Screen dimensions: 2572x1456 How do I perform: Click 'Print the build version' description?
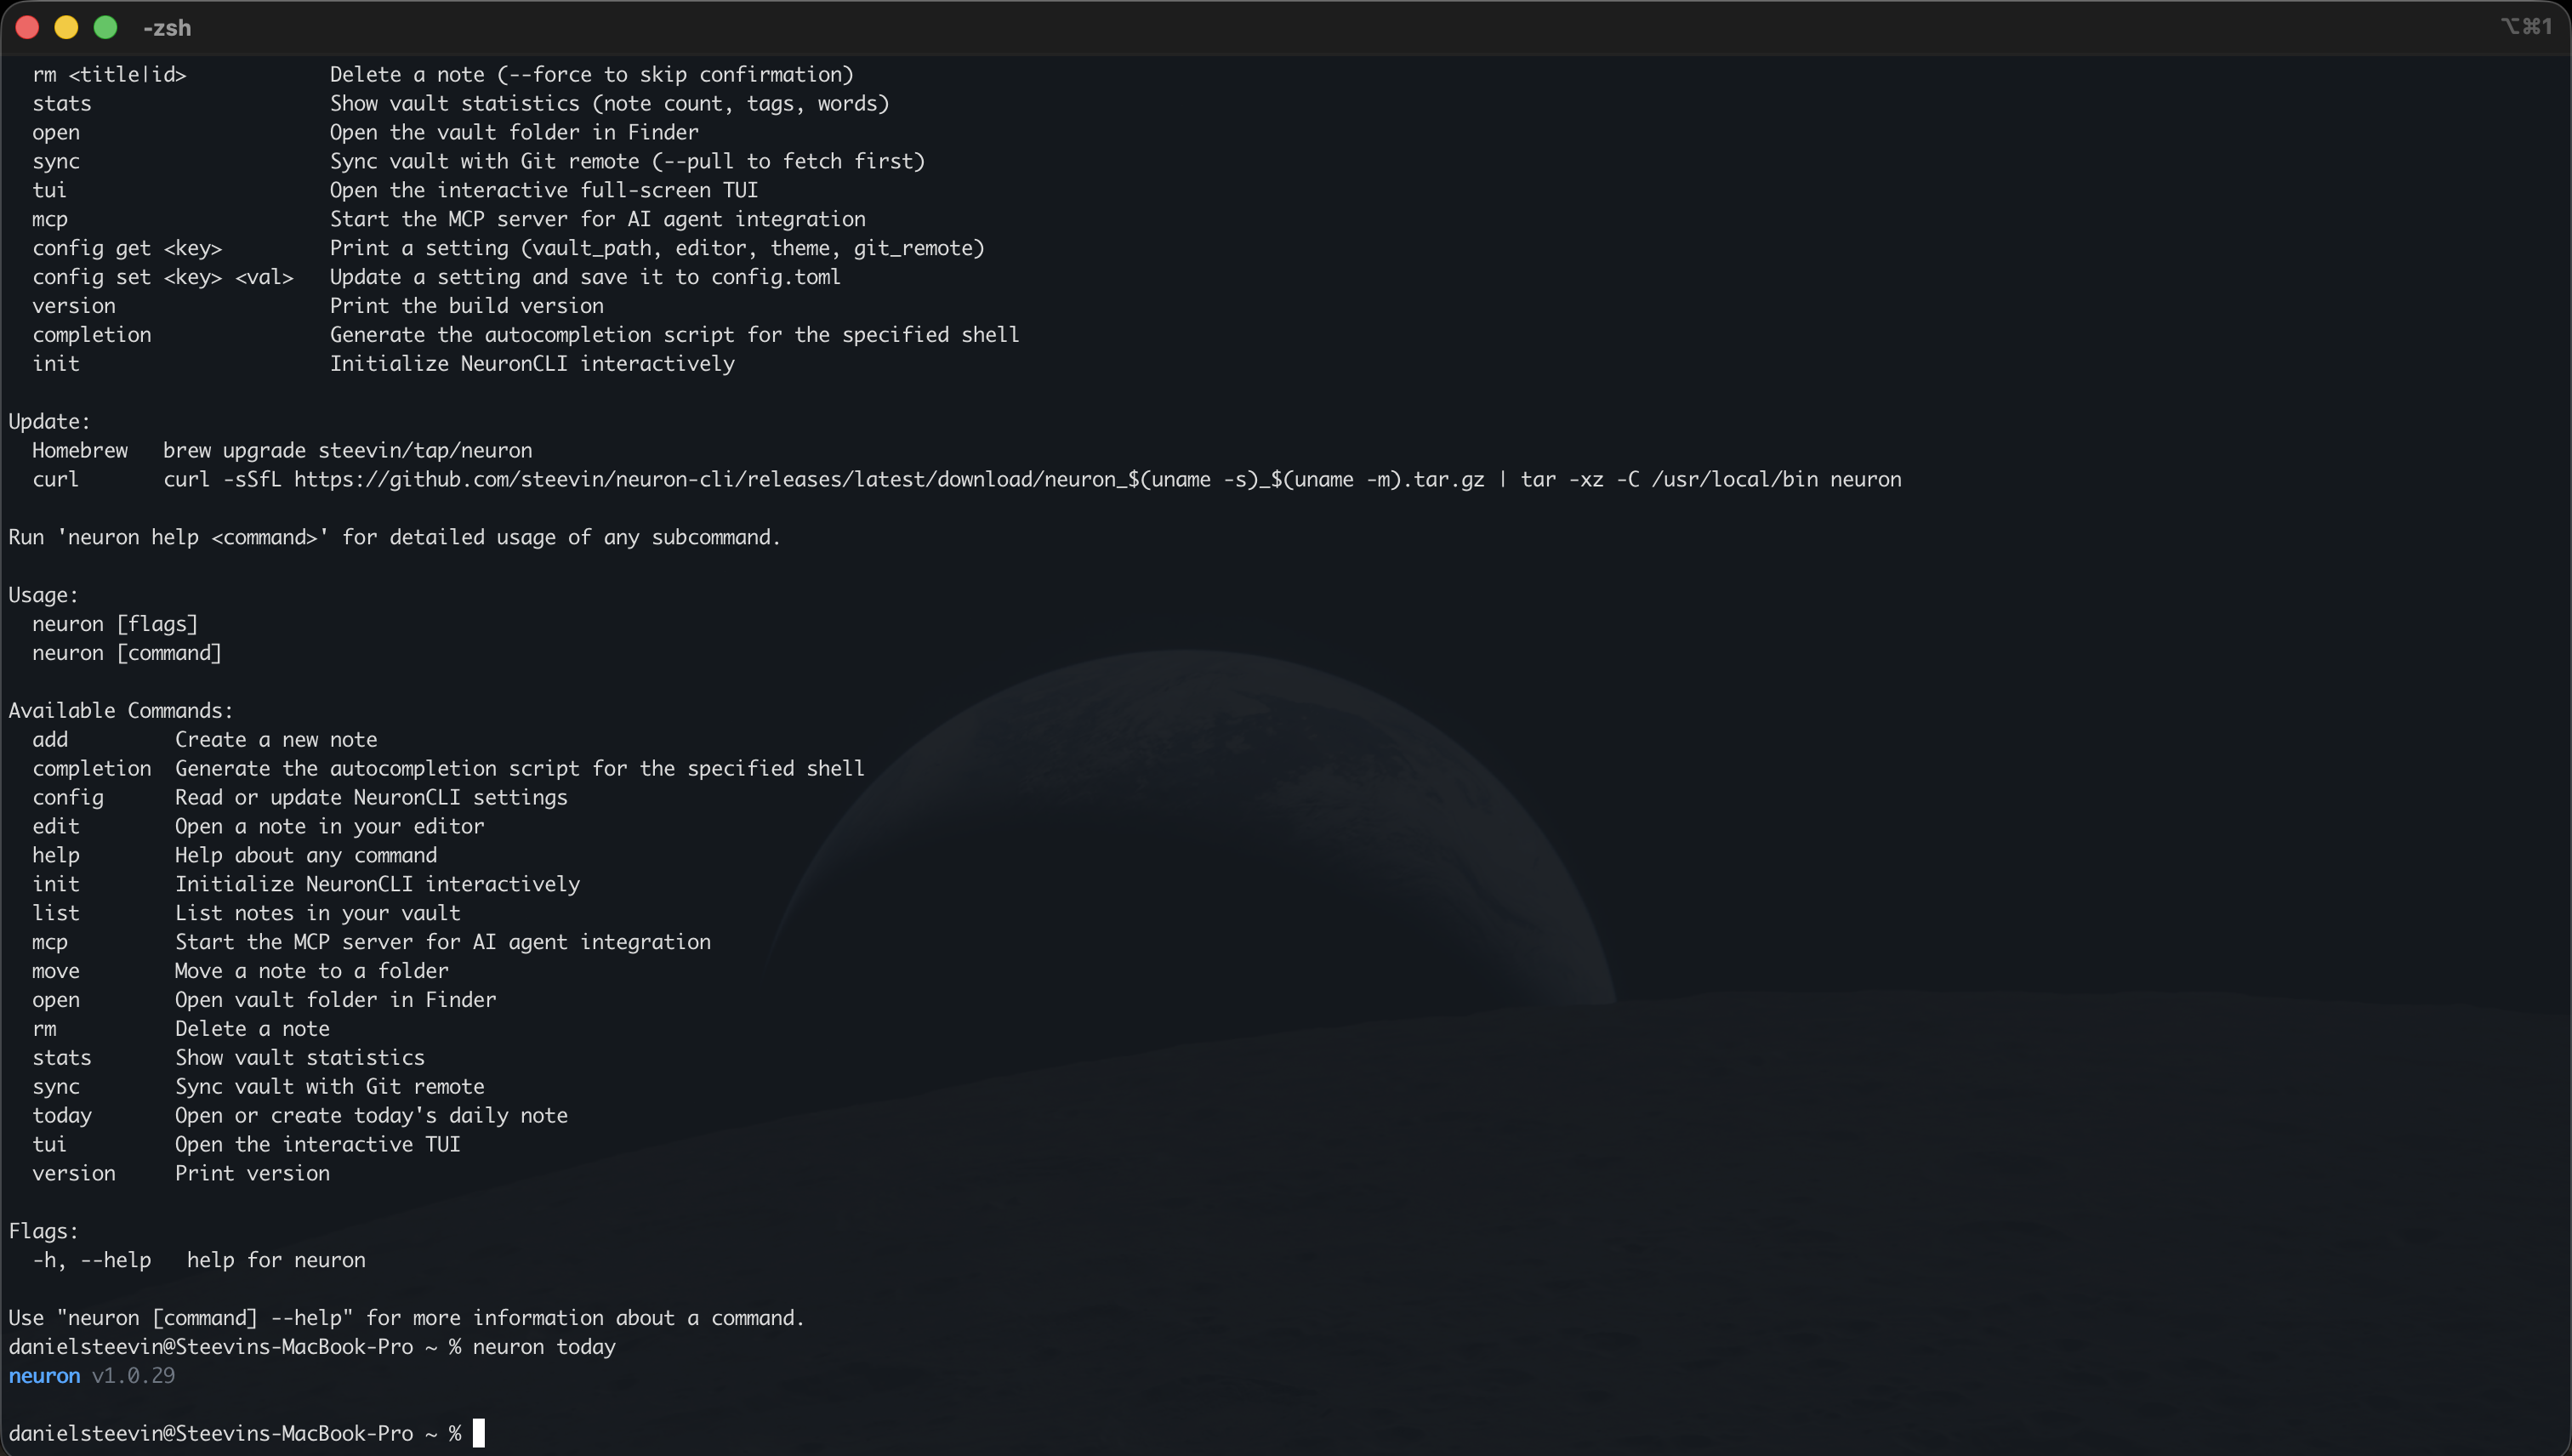[x=467, y=307]
